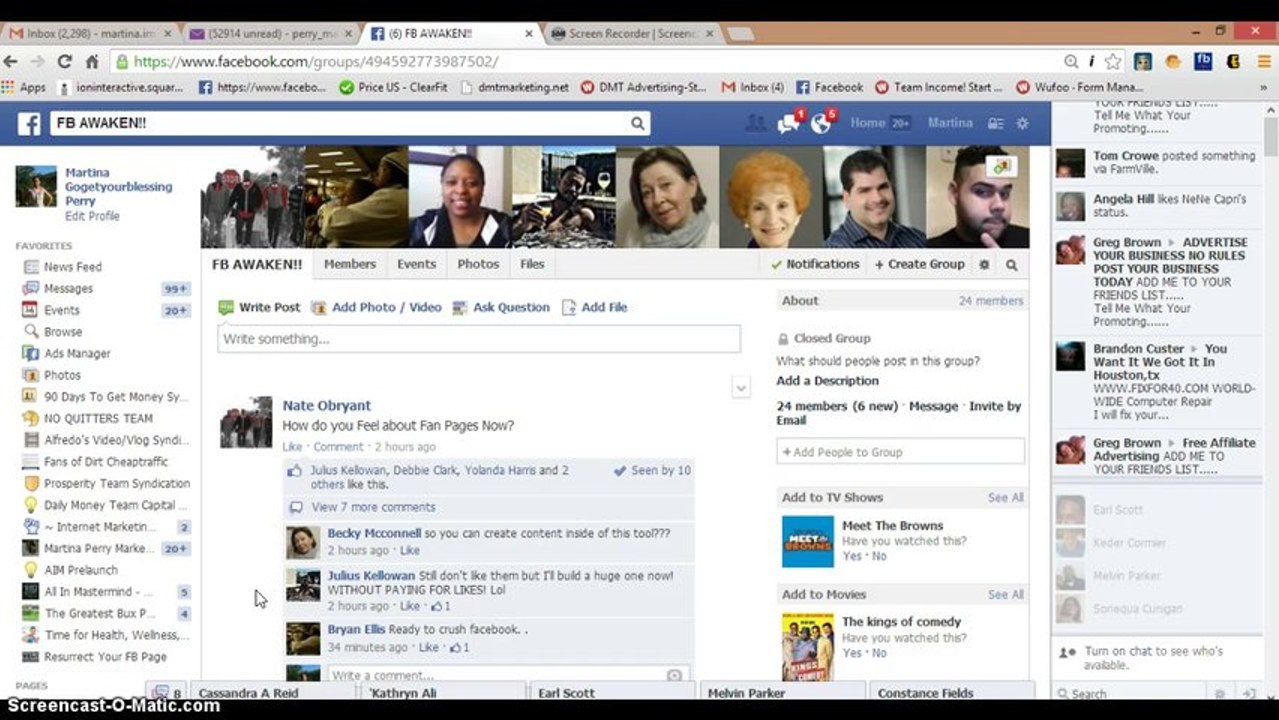Click ticker sidebar scrollbar
The image size is (1279, 720).
(1270, 135)
